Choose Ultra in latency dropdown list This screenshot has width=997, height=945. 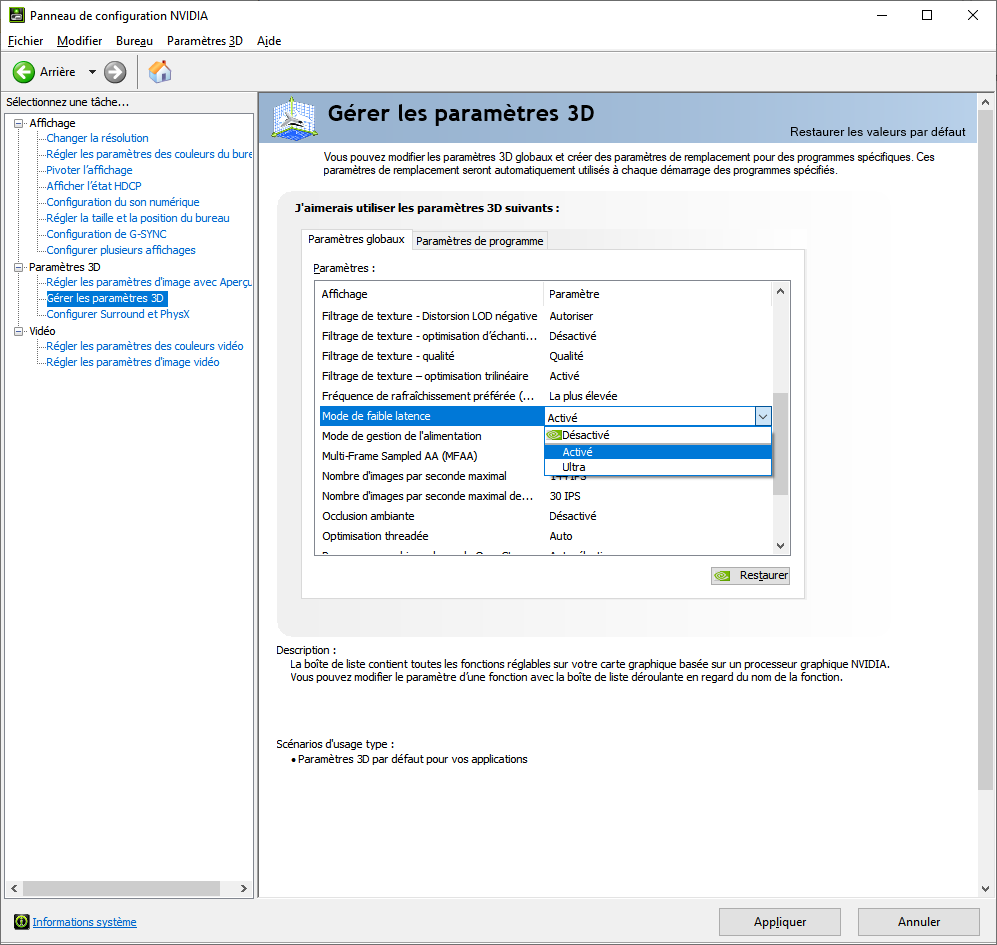click(x=657, y=467)
